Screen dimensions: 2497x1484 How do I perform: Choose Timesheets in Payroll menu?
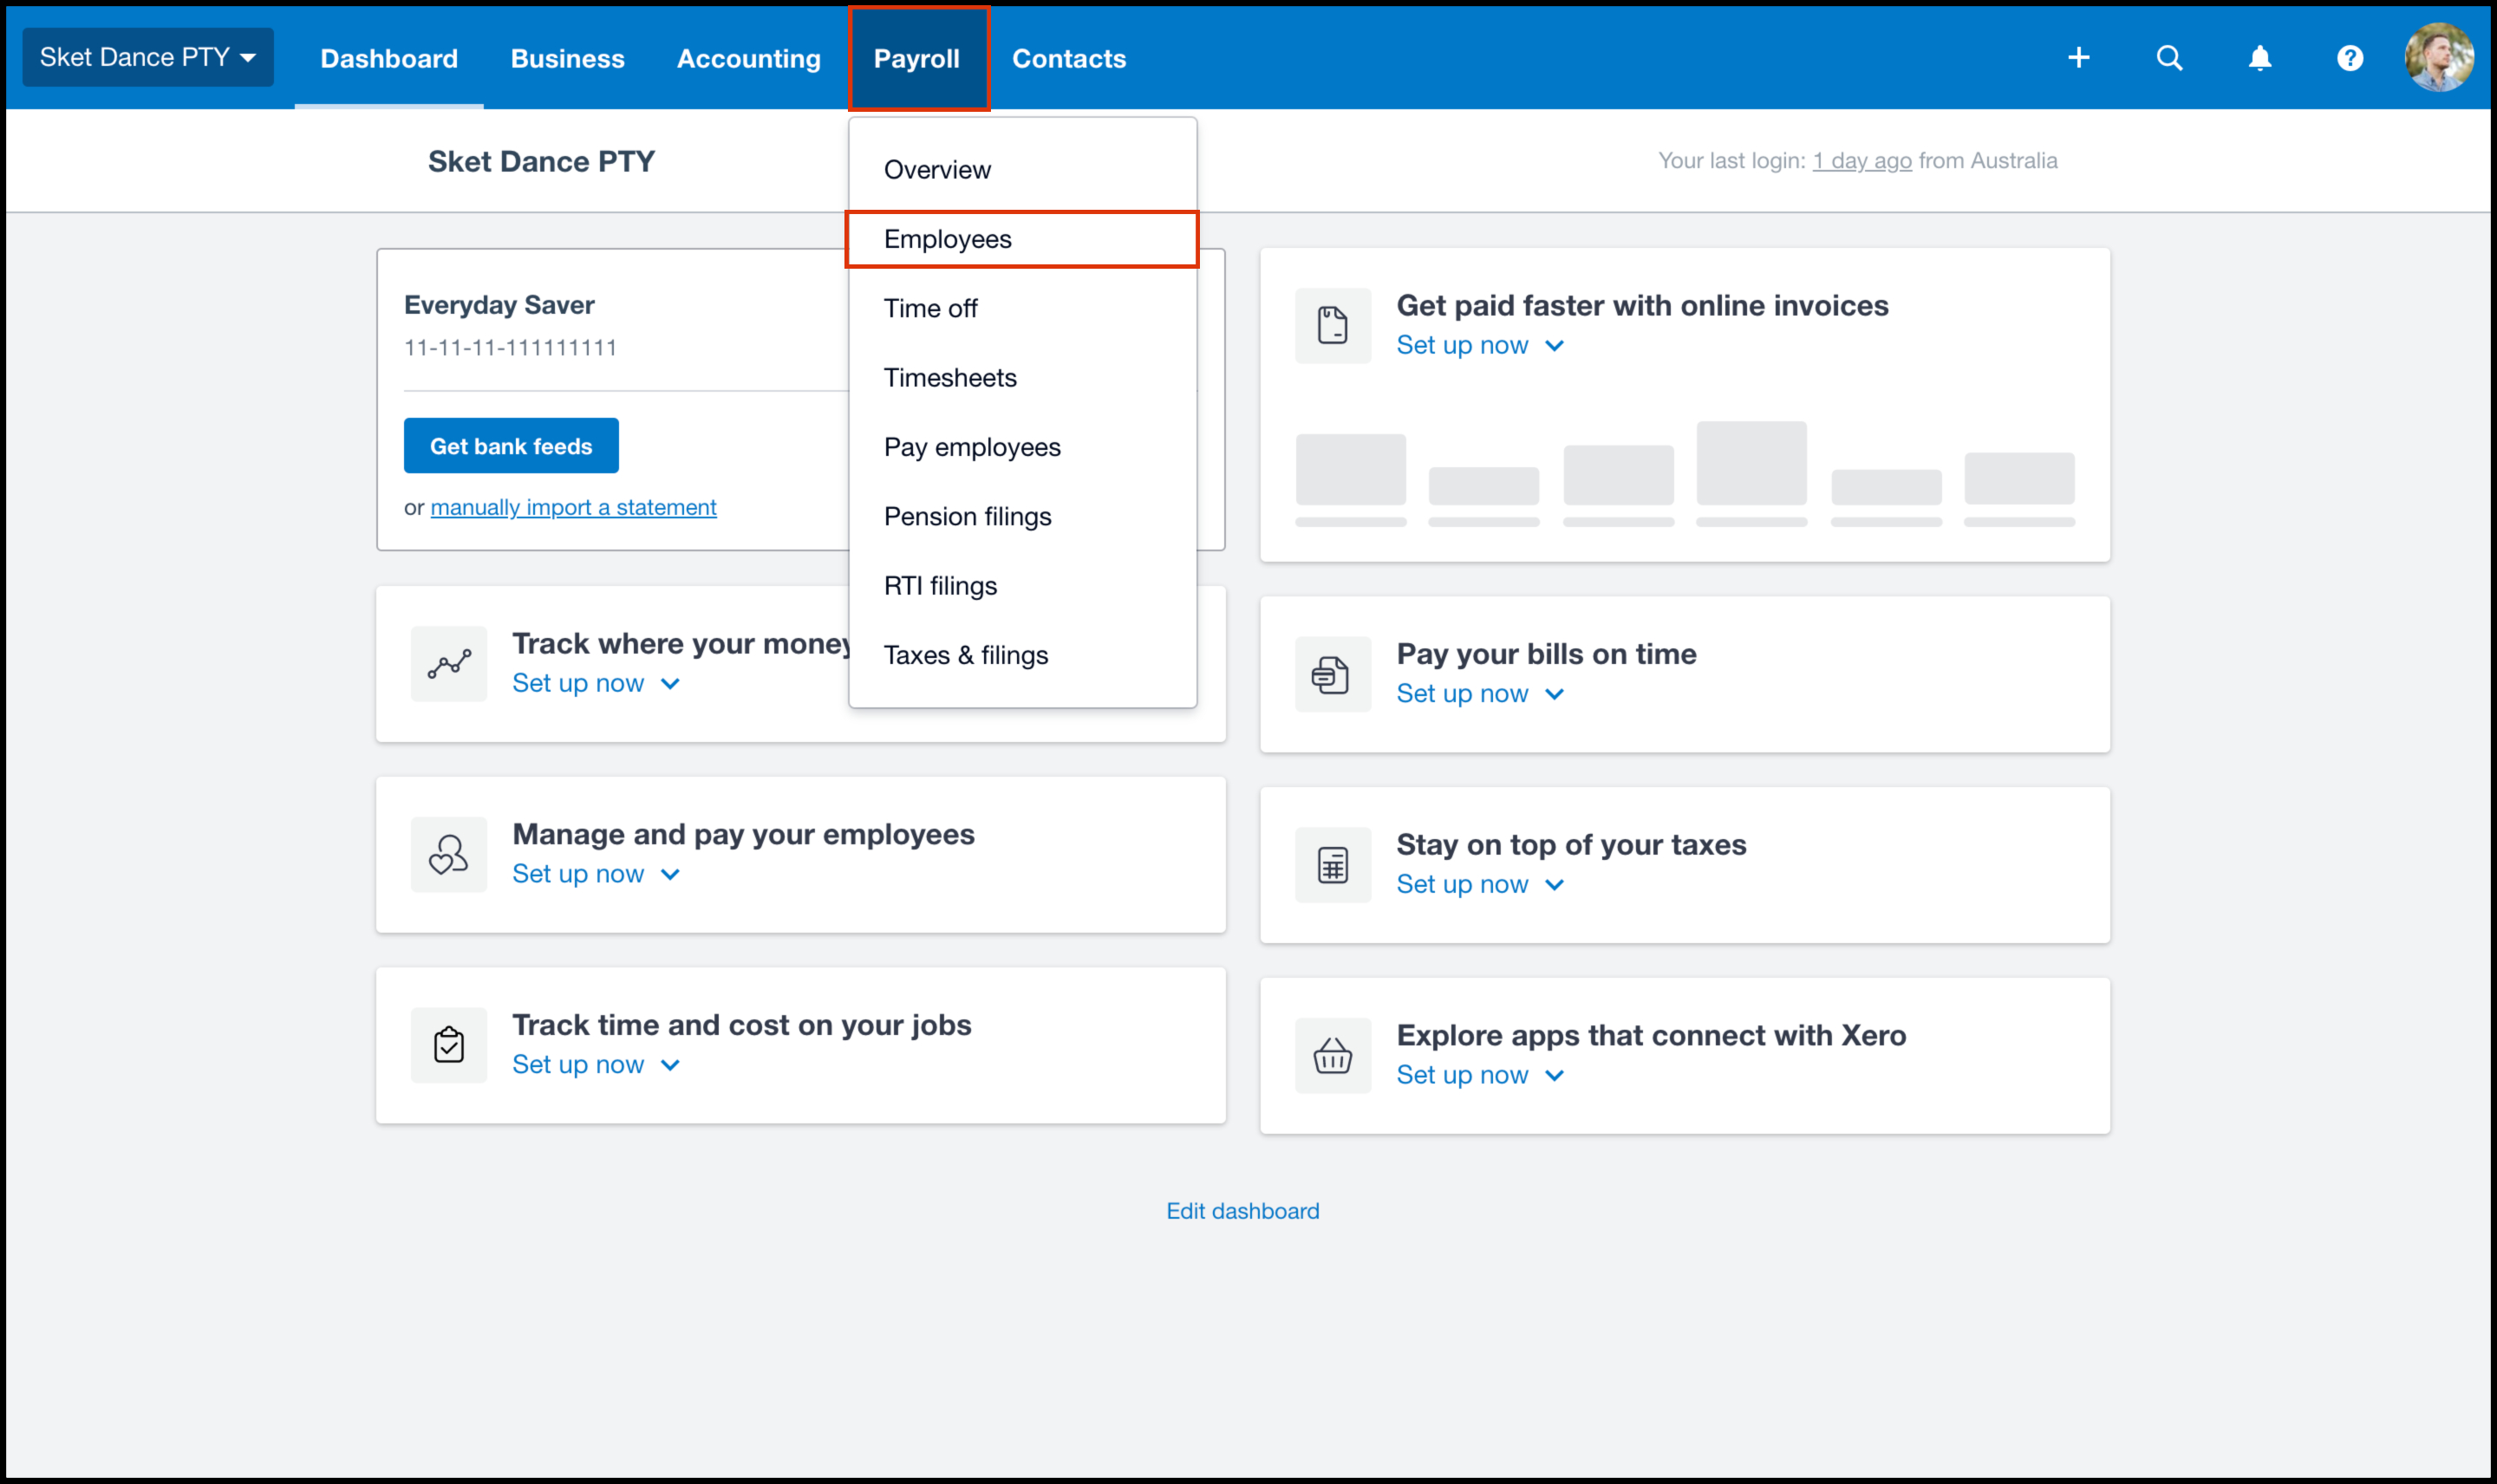point(949,378)
